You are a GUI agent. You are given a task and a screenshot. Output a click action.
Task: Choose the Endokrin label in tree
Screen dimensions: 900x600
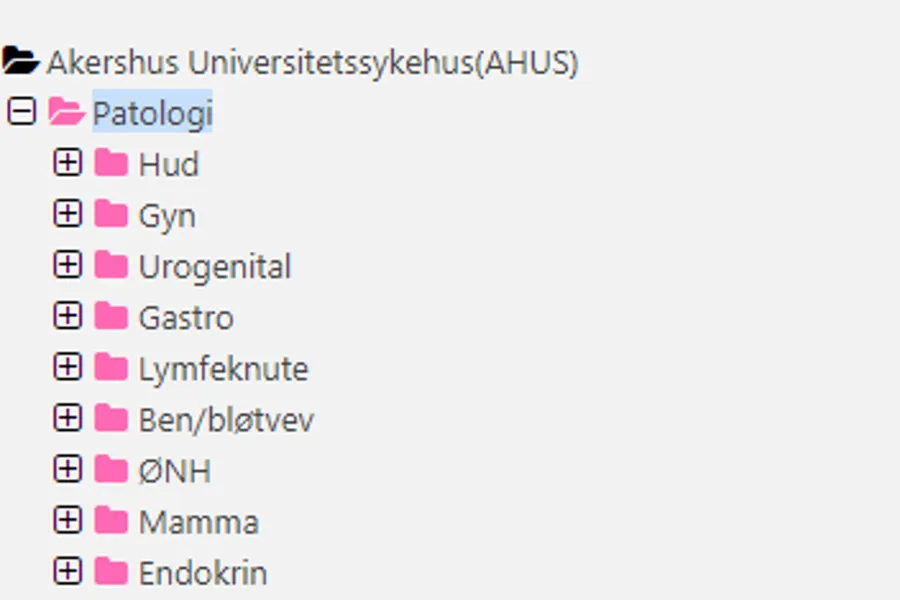(203, 573)
